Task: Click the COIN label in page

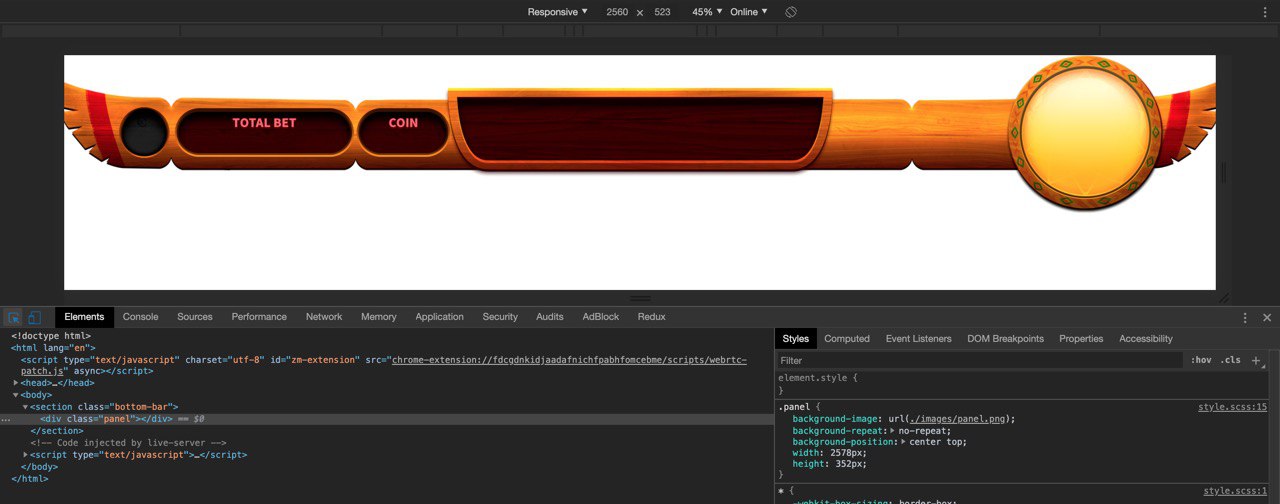Action: coord(403,123)
